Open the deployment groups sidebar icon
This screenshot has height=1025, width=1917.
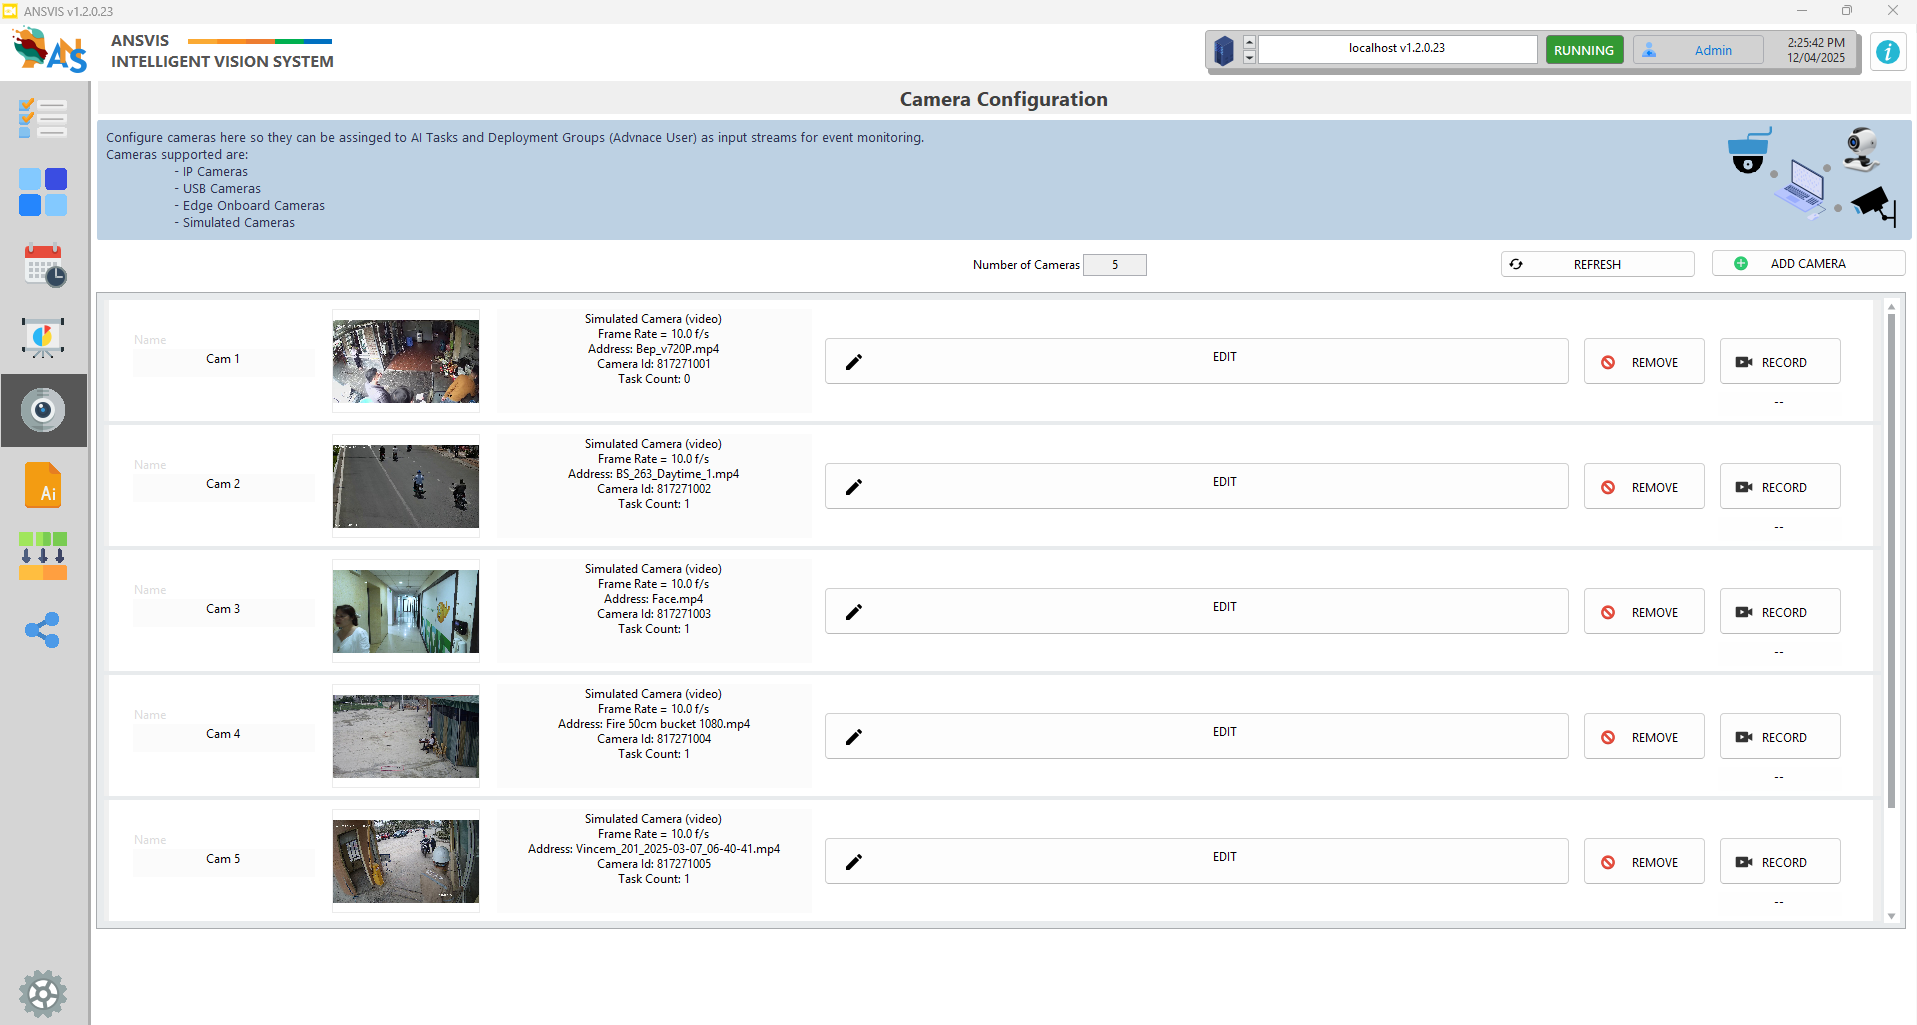click(x=43, y=556)
